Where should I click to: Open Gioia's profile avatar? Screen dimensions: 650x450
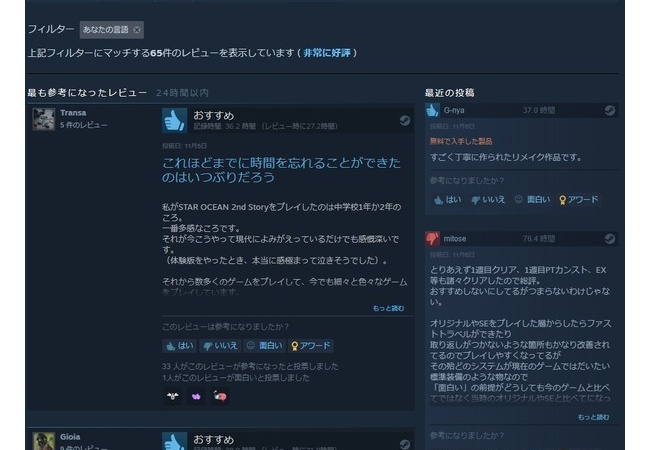coord(44,441)
